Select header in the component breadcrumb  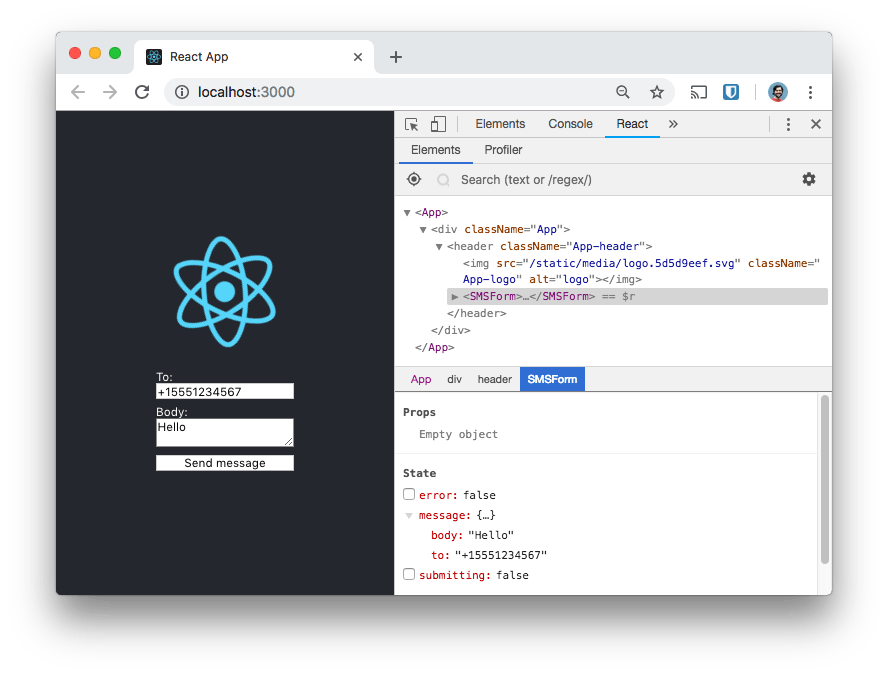pyautogui.click(x=494, y=380)
